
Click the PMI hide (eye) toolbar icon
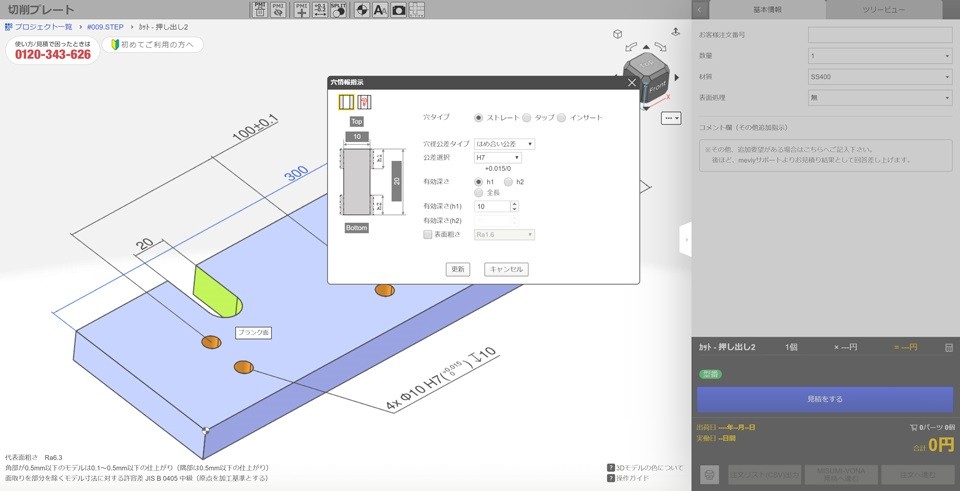[x=277, y=10]
